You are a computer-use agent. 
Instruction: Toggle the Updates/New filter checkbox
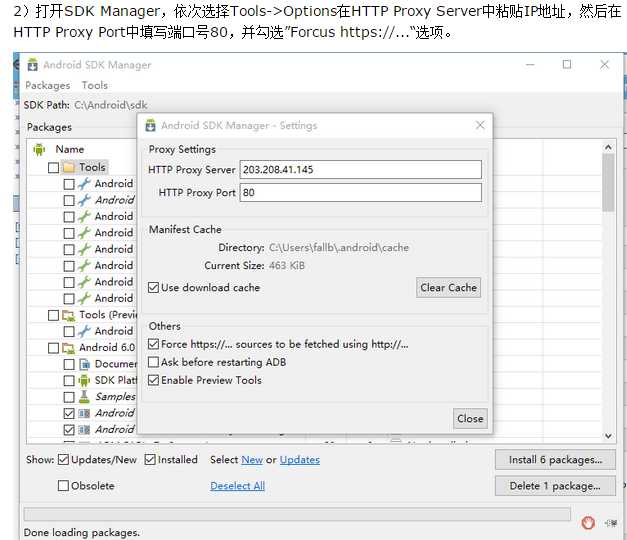(63, 460)
